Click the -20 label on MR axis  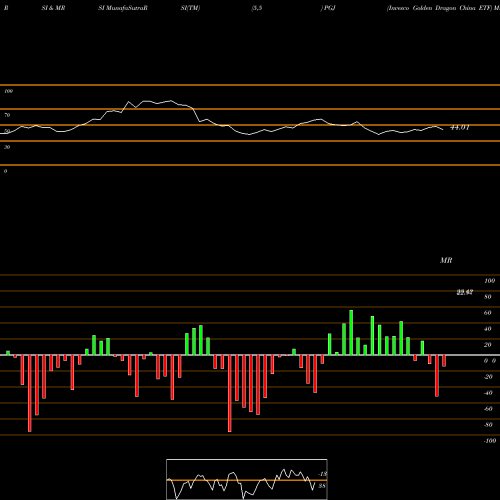pyautogui.click(x=488, y=377)
